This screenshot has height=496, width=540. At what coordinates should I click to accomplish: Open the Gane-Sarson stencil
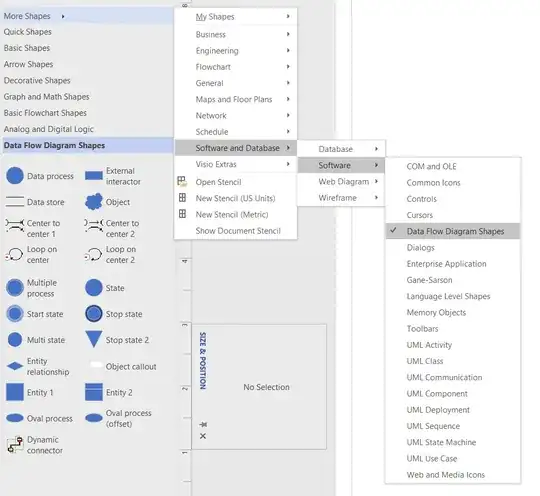[453, 280]
